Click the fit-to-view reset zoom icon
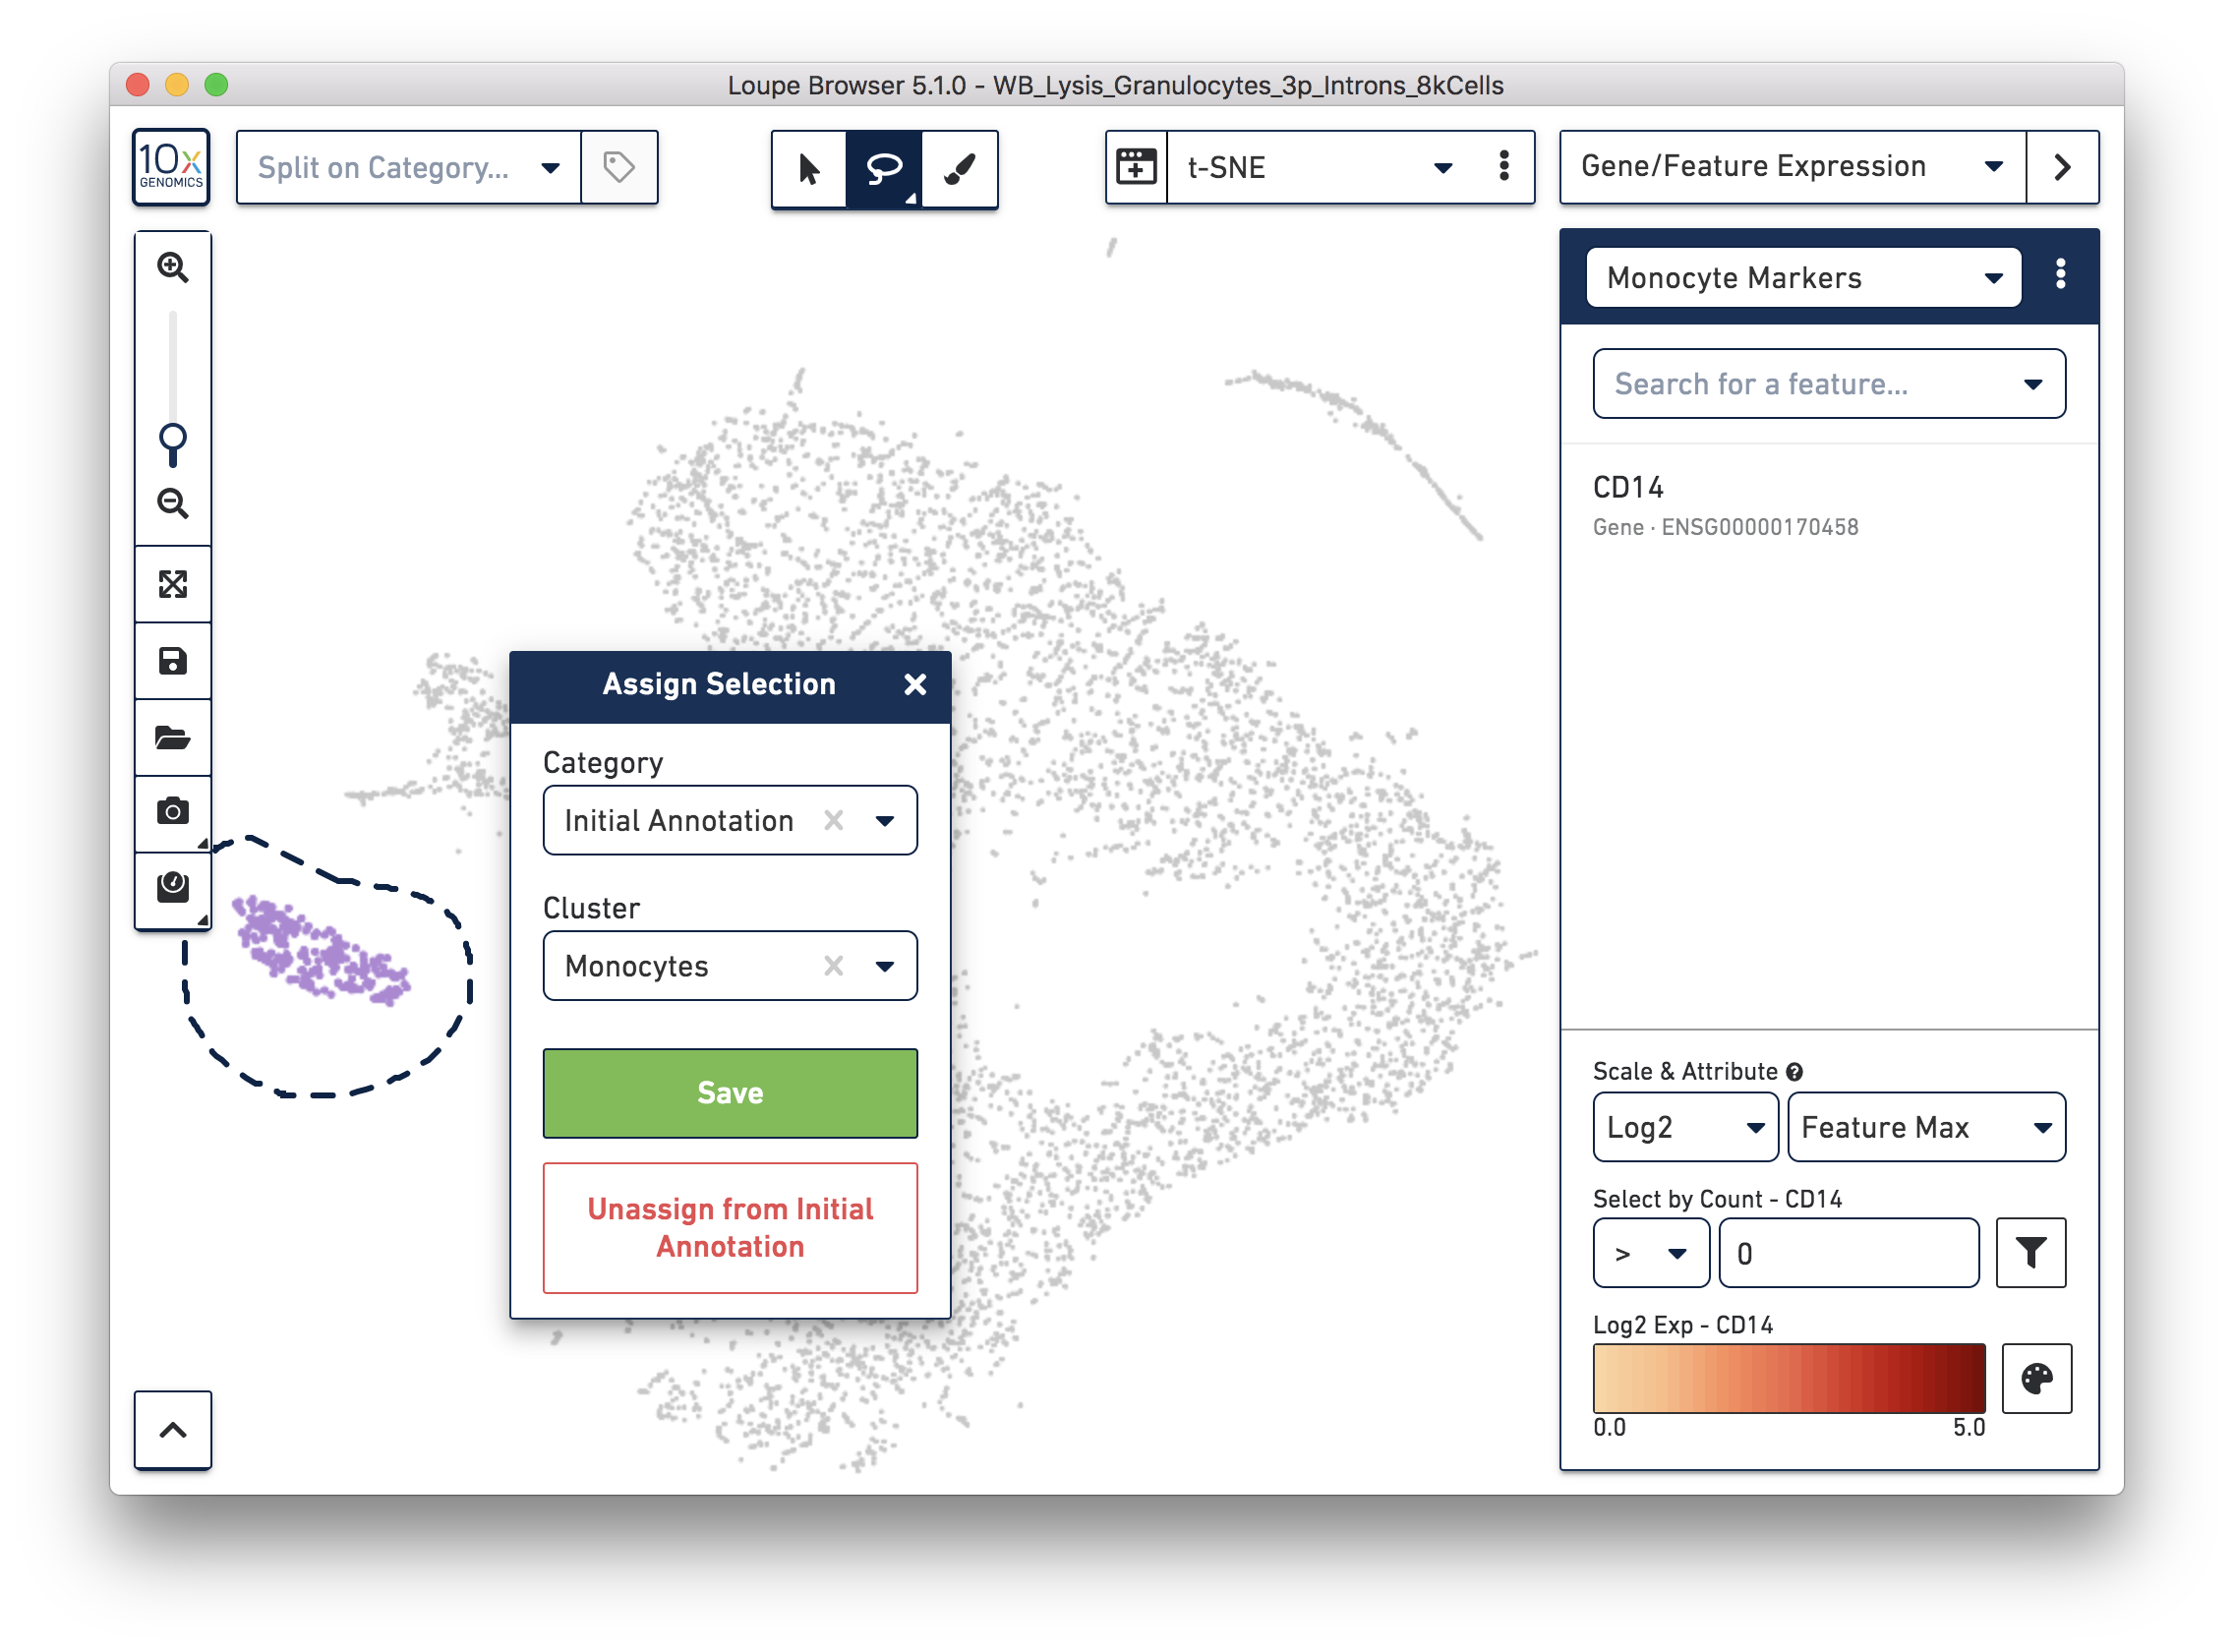The image size is (2234, 1652). click(x=173, y=585)
